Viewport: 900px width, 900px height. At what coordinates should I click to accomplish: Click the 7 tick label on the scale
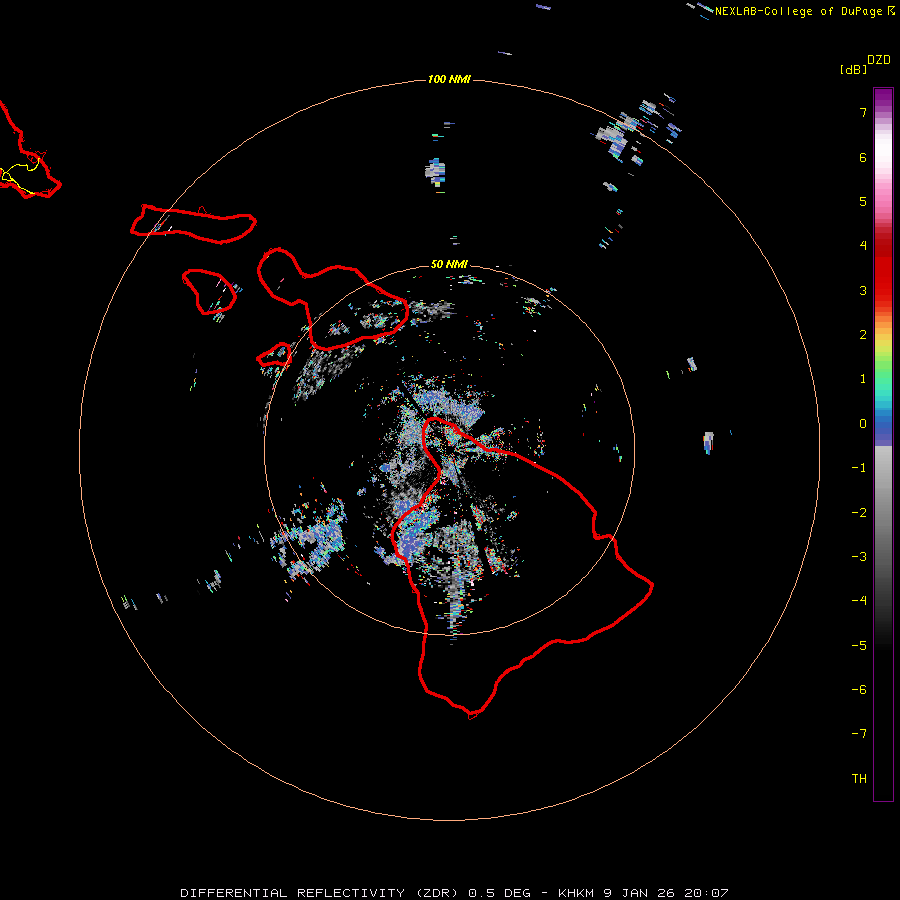863,112
